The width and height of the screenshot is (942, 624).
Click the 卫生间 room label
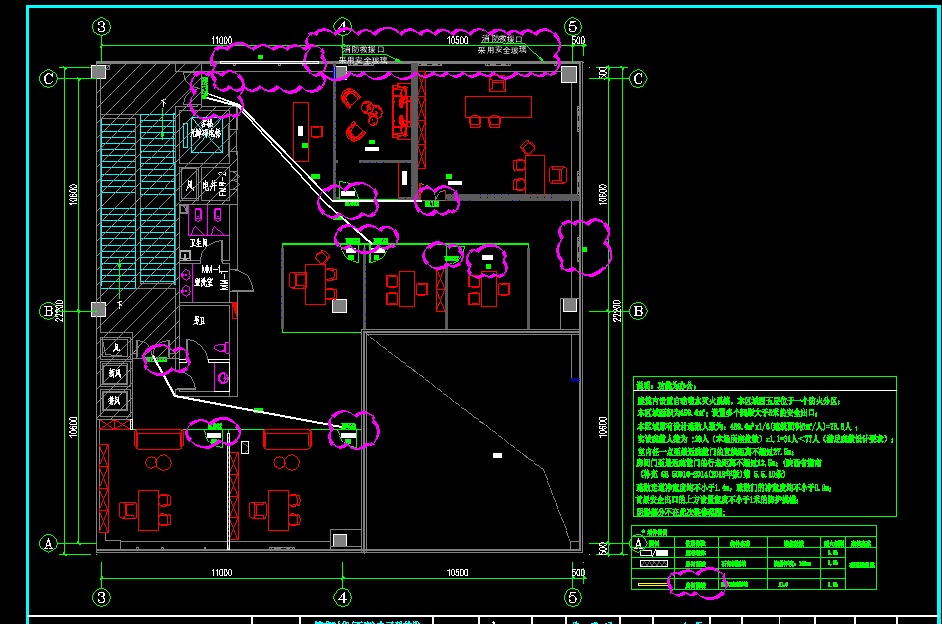tap(199, 243)
